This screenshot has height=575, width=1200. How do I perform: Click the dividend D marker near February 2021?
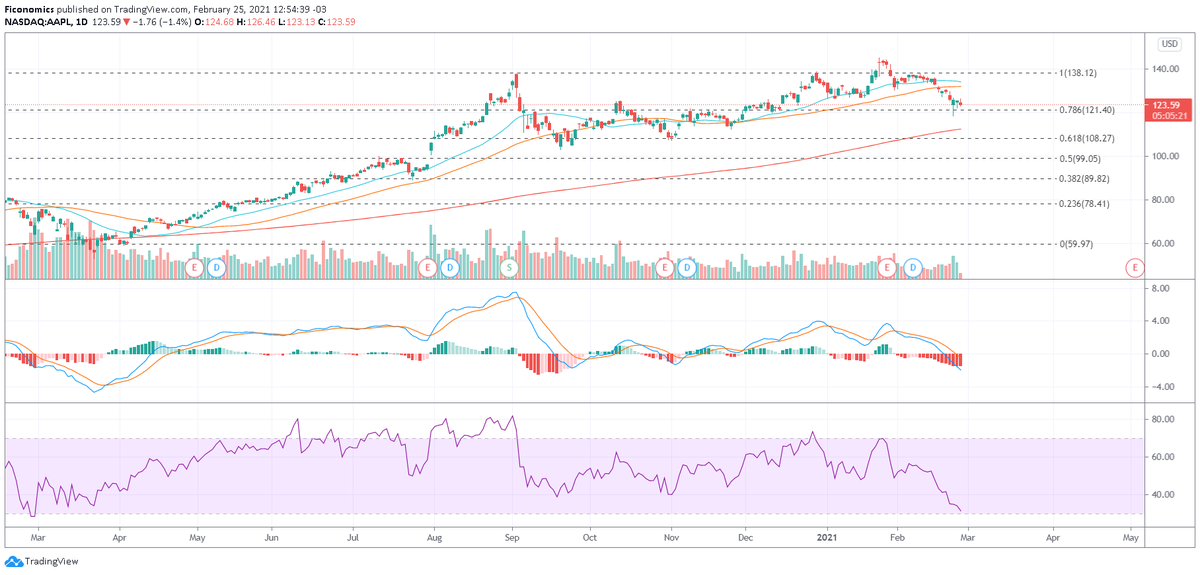(912, 267)
